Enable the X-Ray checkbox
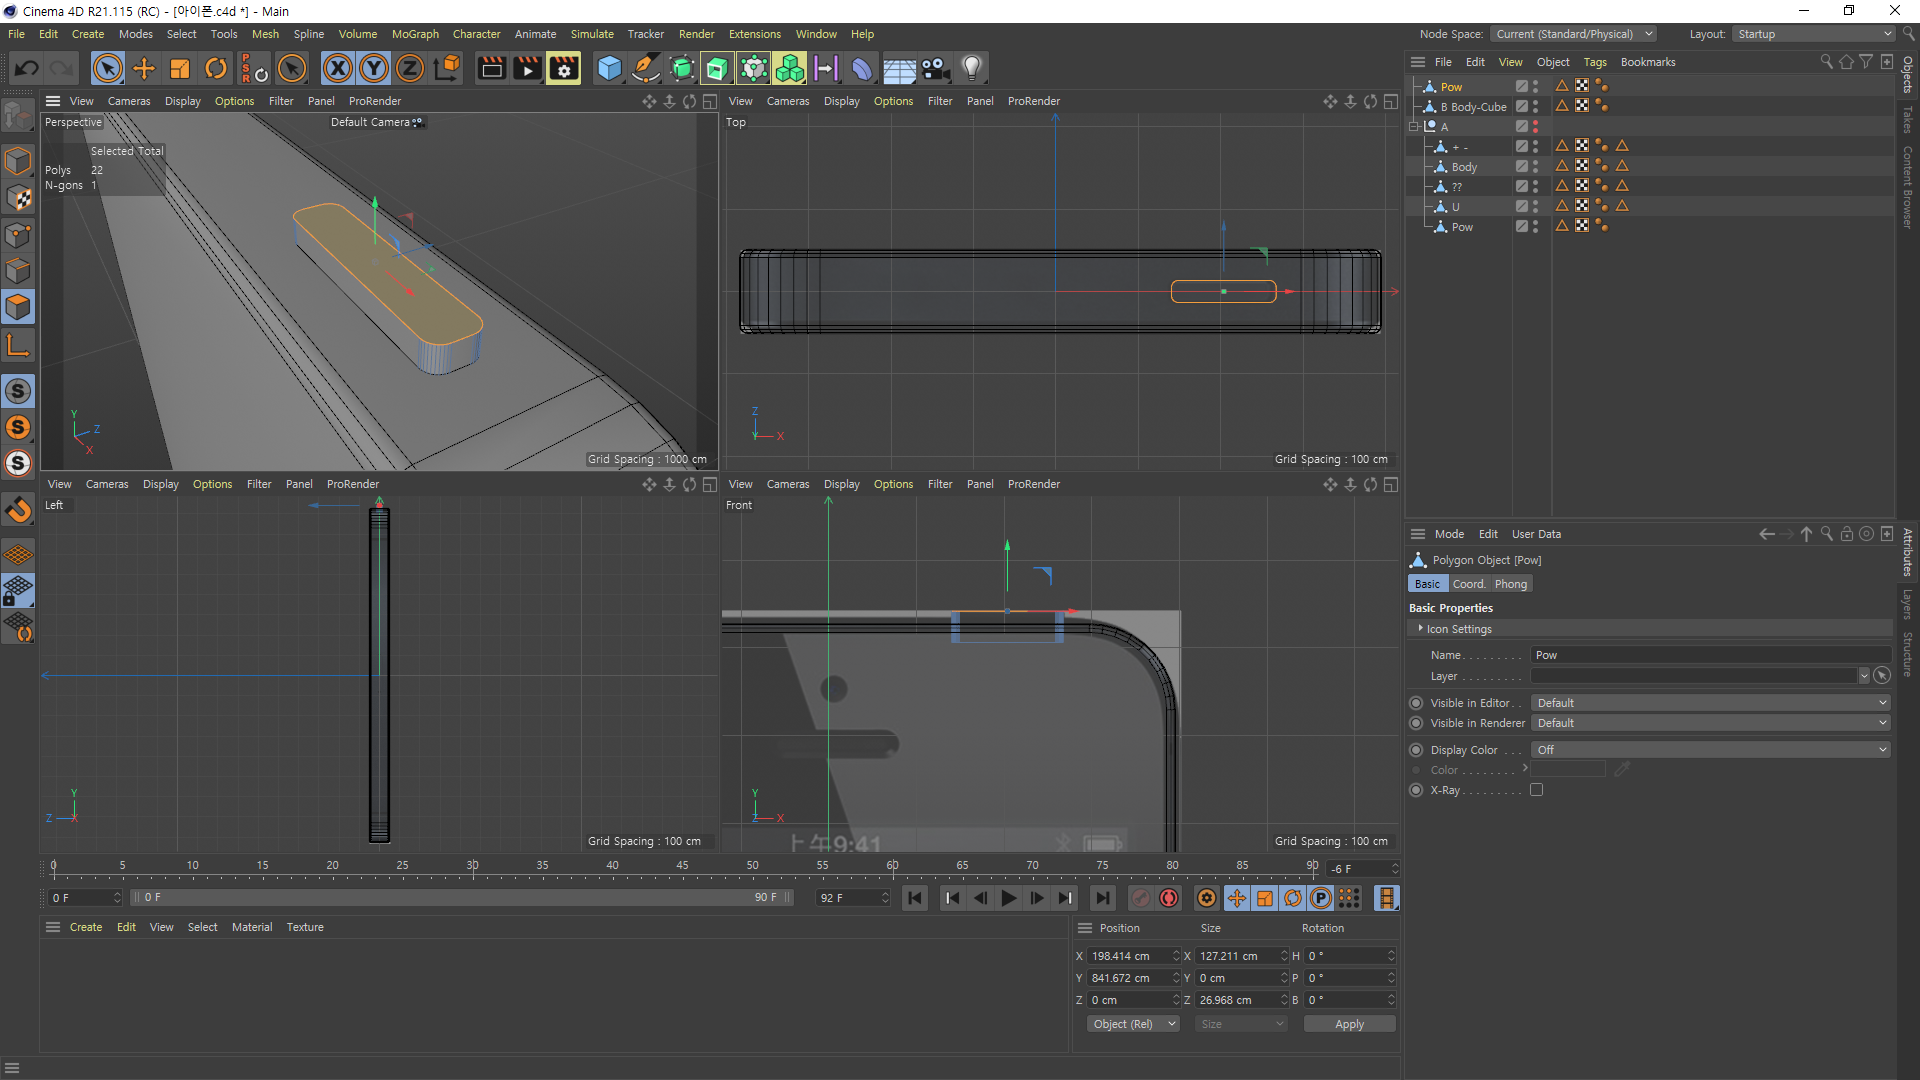This screenshot has height=1080, width=1920. point(1536,790)
